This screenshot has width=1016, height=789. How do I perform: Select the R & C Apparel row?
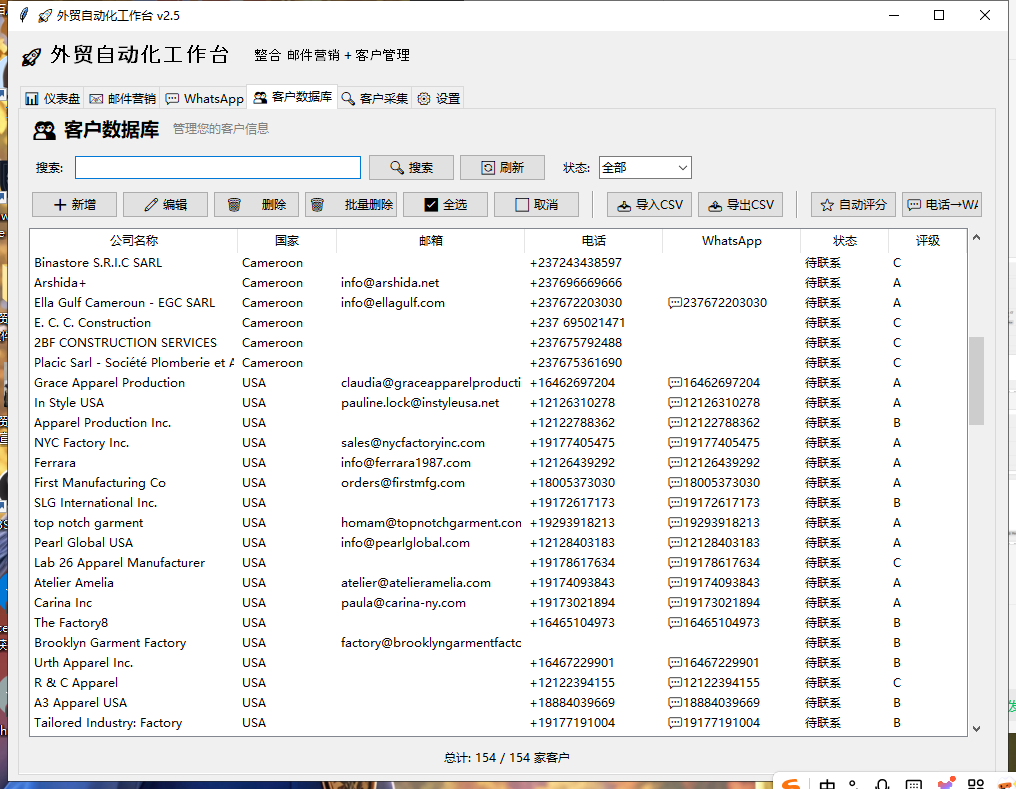[x=498, y=683]
